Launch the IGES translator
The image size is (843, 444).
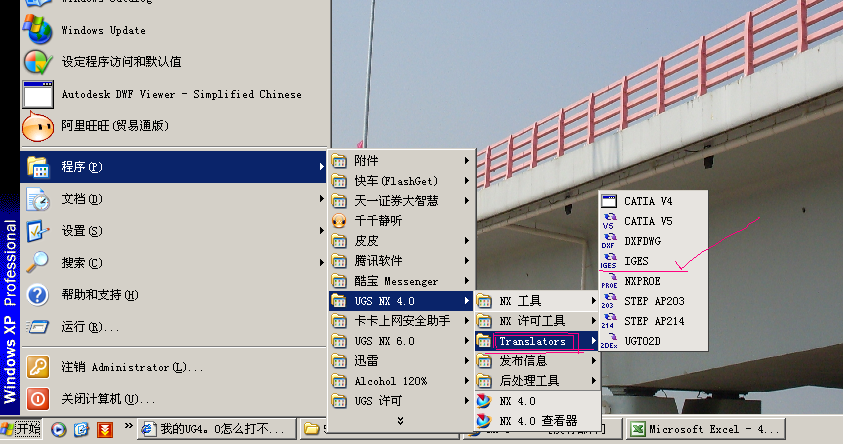653,261
